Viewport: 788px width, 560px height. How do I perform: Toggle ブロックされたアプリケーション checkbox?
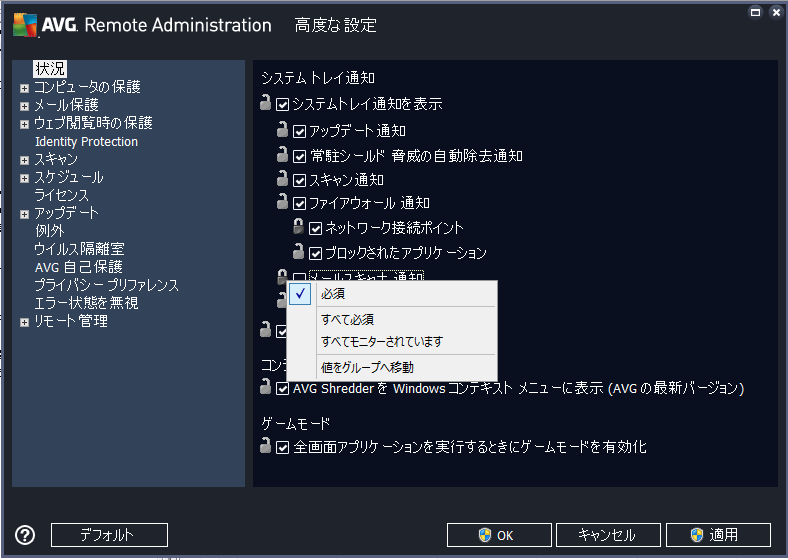pos(315,253)
